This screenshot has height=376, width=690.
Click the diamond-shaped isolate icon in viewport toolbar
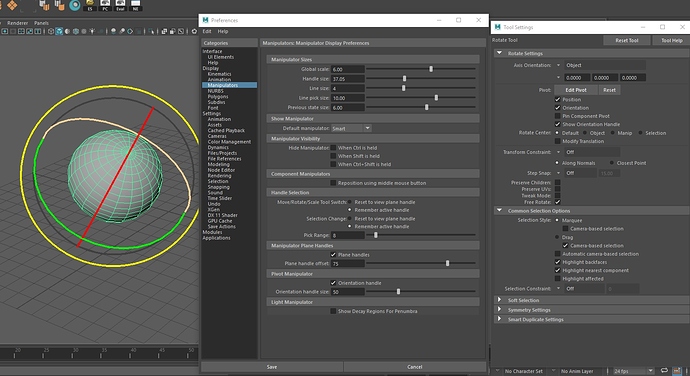pos(130,31)
